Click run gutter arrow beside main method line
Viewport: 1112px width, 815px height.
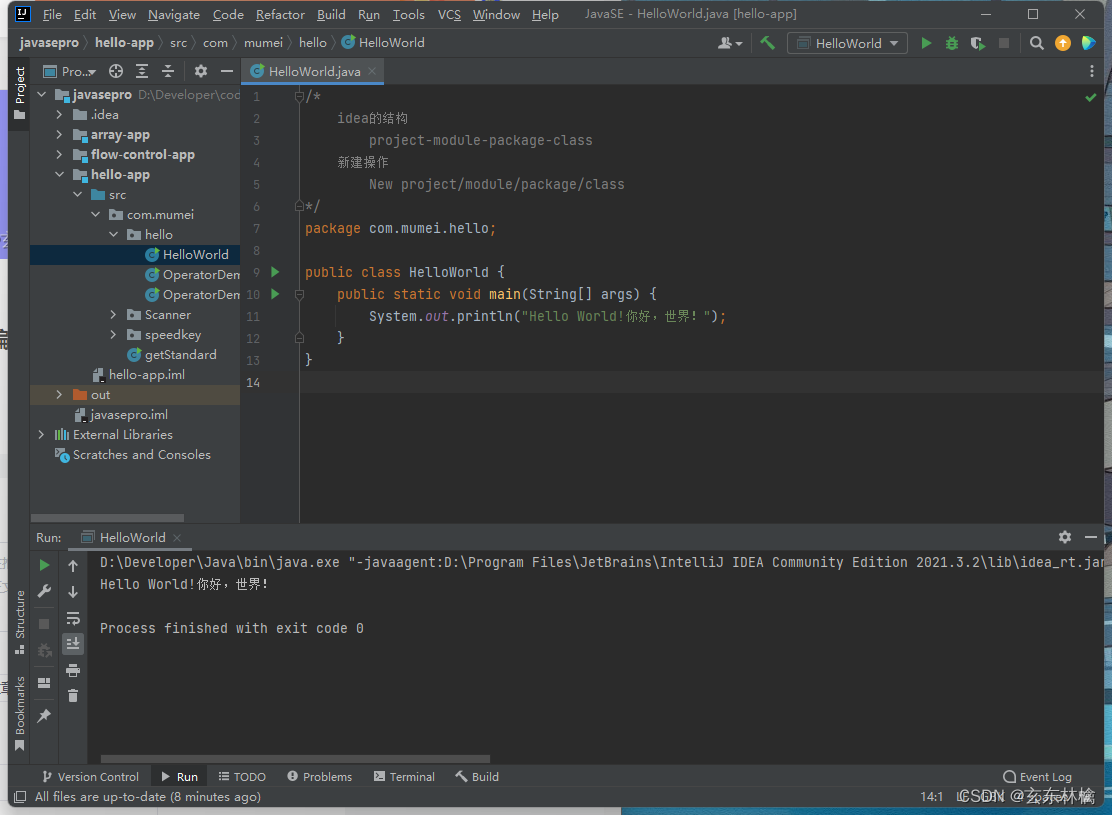coord(275,294)
